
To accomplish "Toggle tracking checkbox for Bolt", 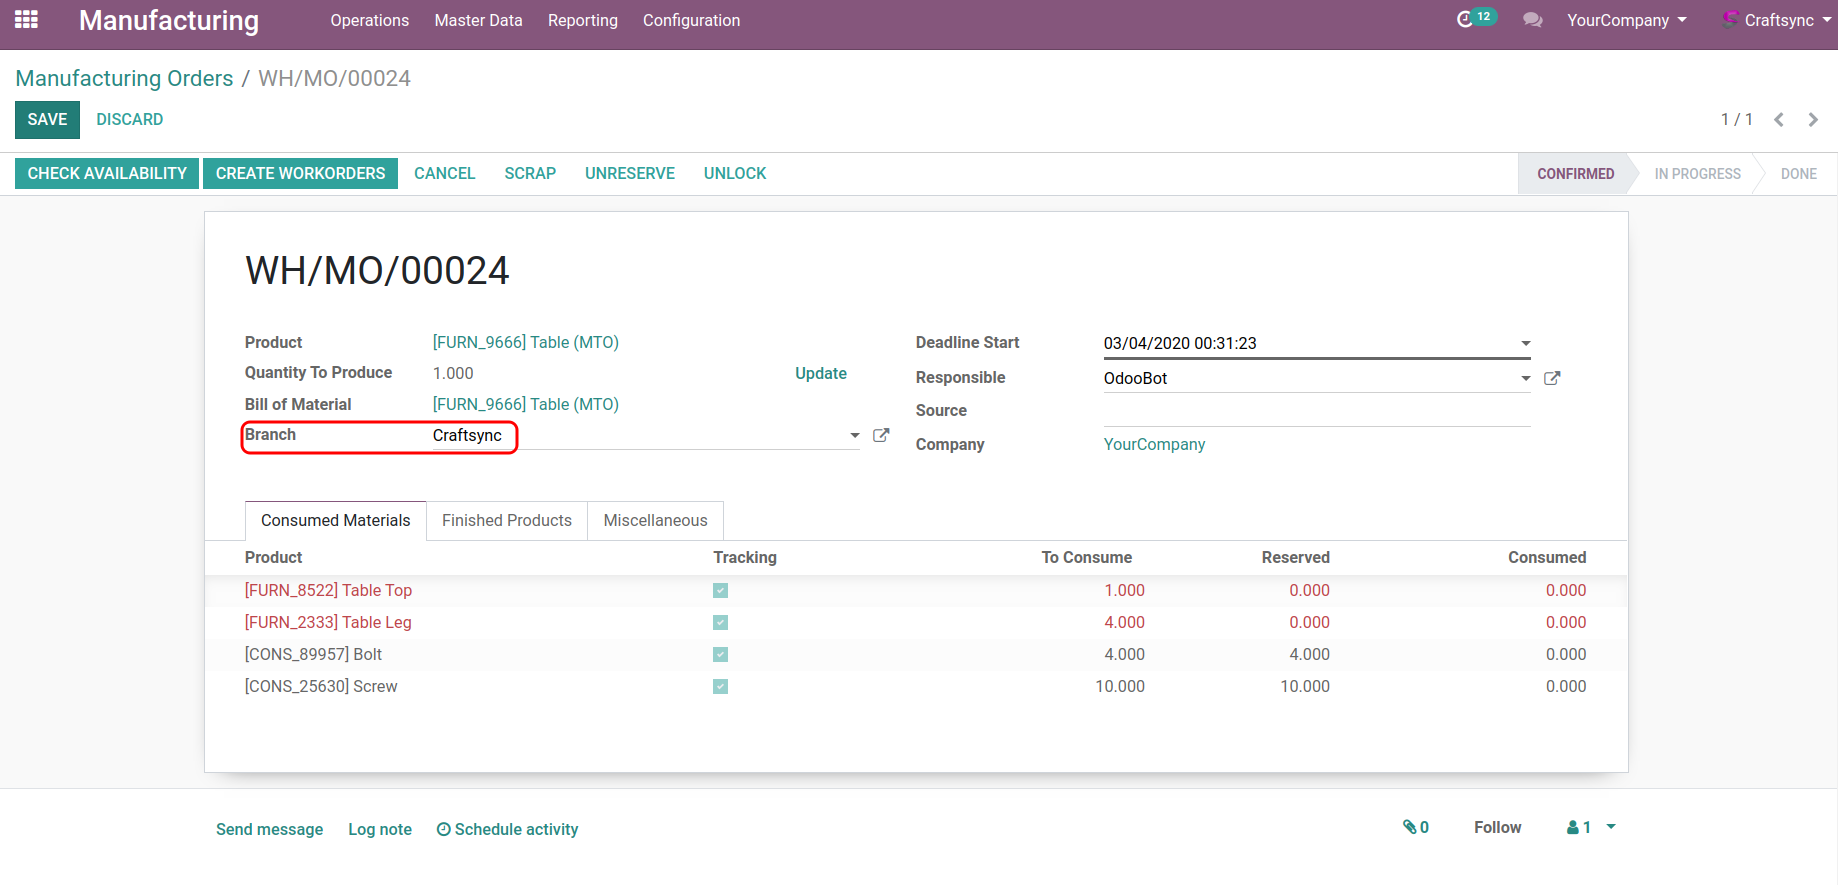I will click(x=720, y=655).
